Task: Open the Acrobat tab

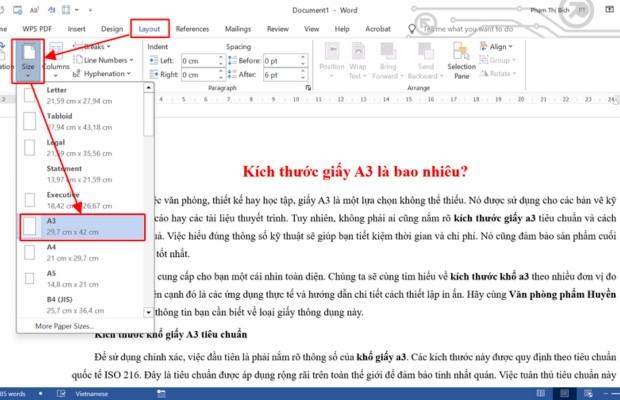Action: [378, 29]
